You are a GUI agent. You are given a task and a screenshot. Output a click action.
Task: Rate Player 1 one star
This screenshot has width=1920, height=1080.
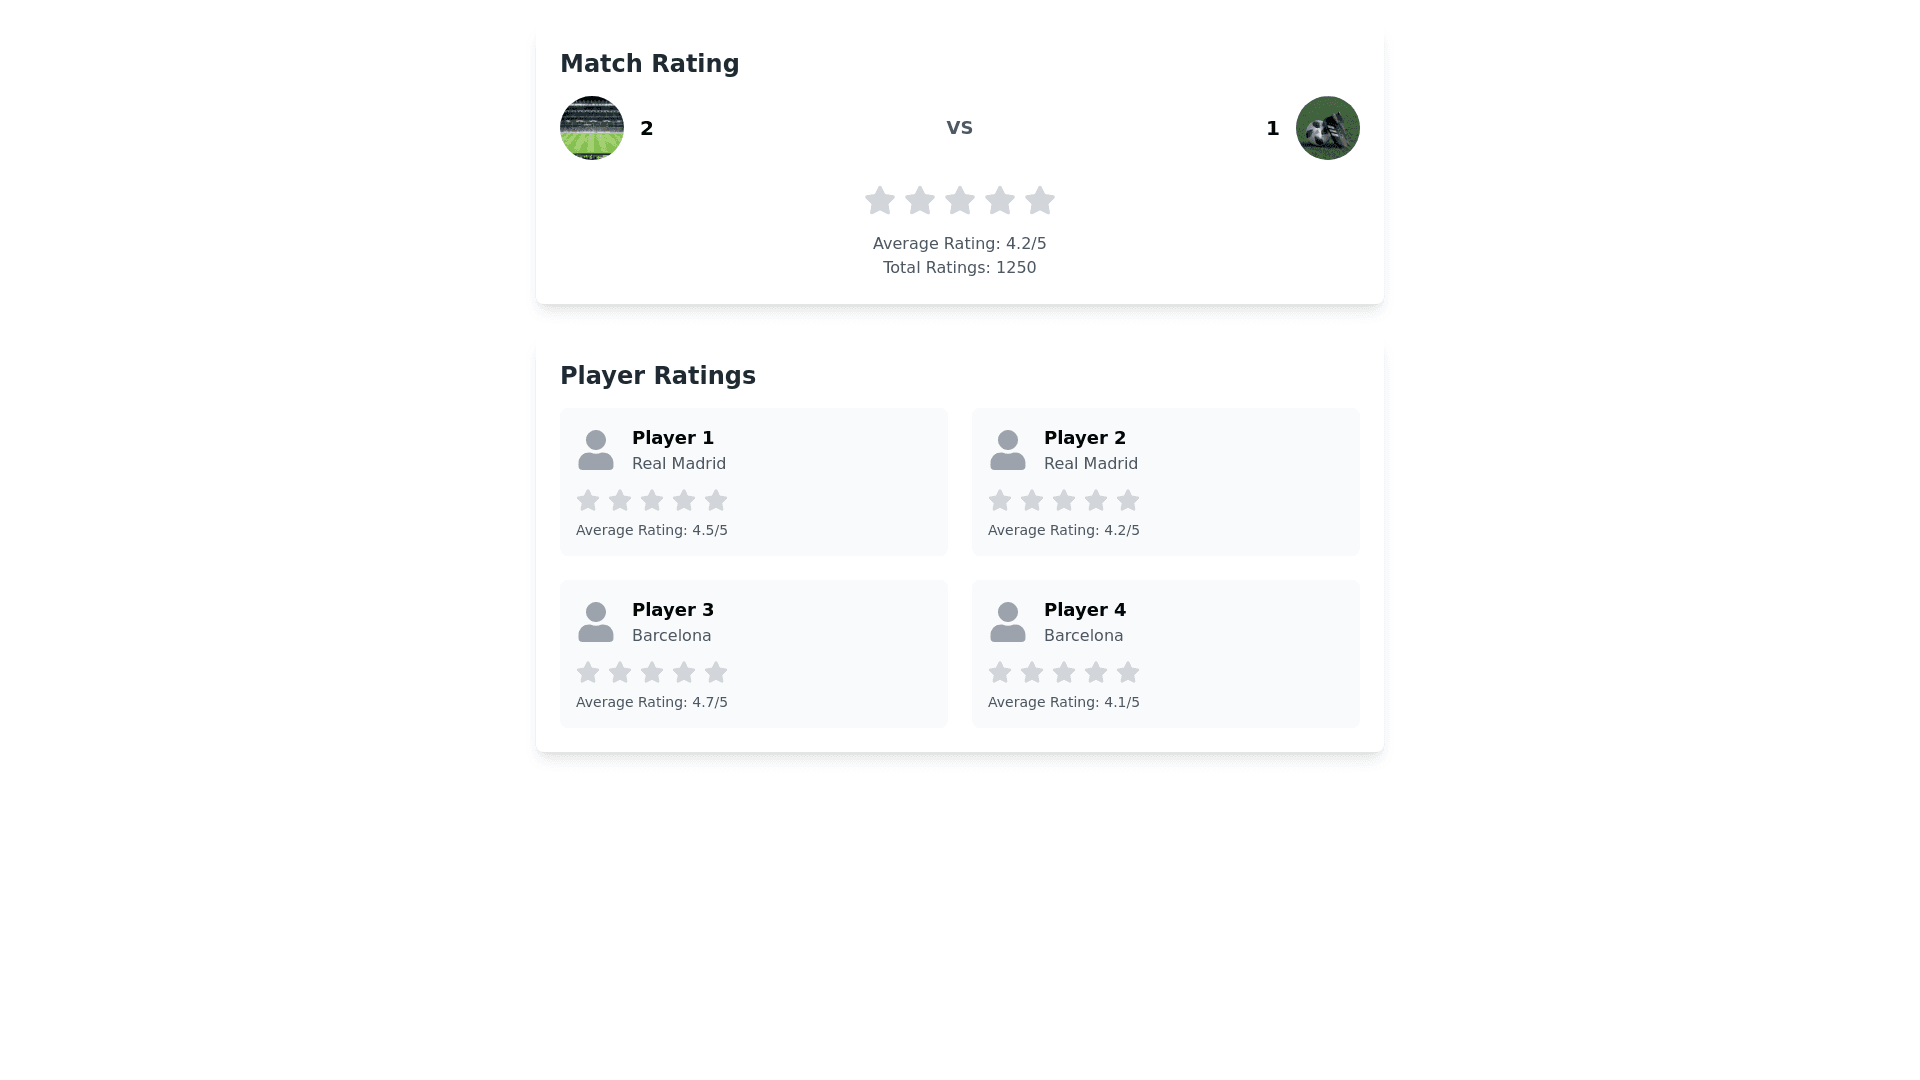[x=588, y=500]
